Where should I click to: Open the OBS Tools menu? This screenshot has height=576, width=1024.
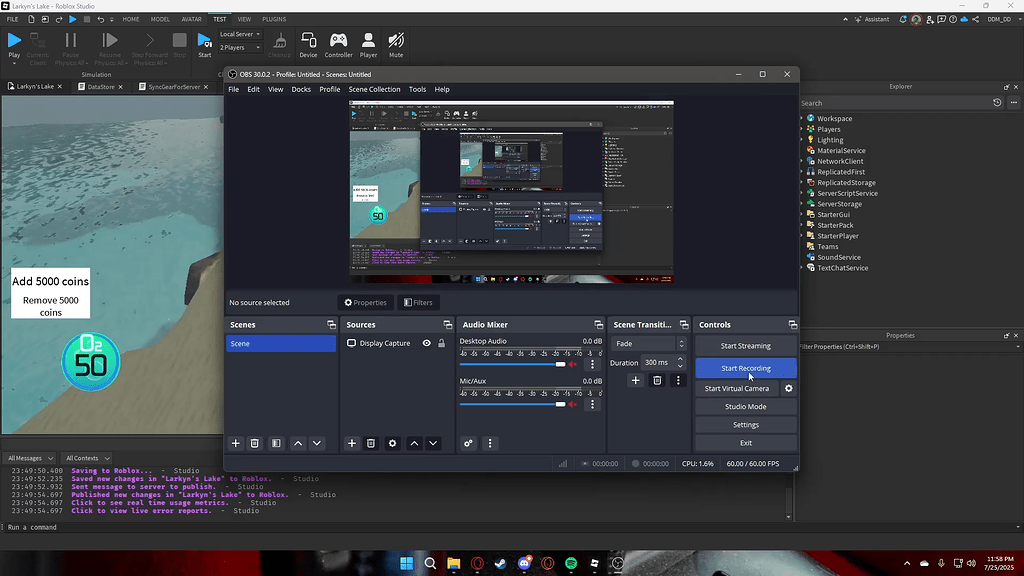coord(417,89)
